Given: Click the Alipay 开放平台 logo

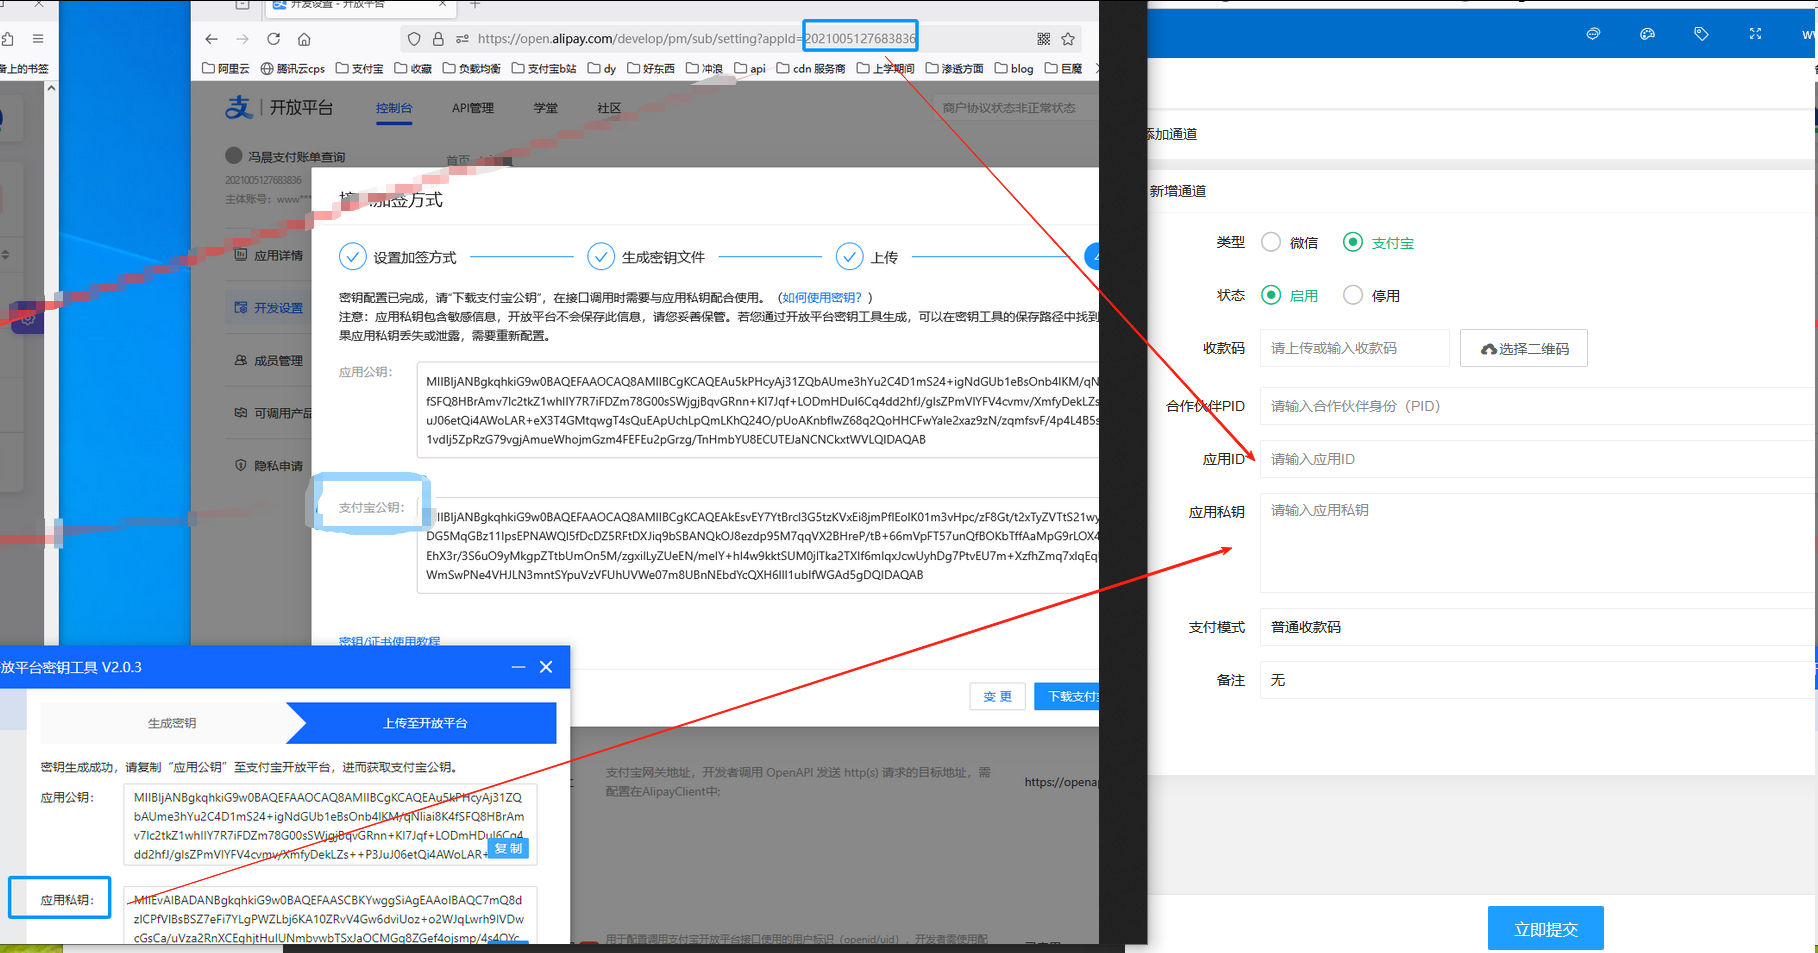Looking at the screenshot, I should coord(279,107).
